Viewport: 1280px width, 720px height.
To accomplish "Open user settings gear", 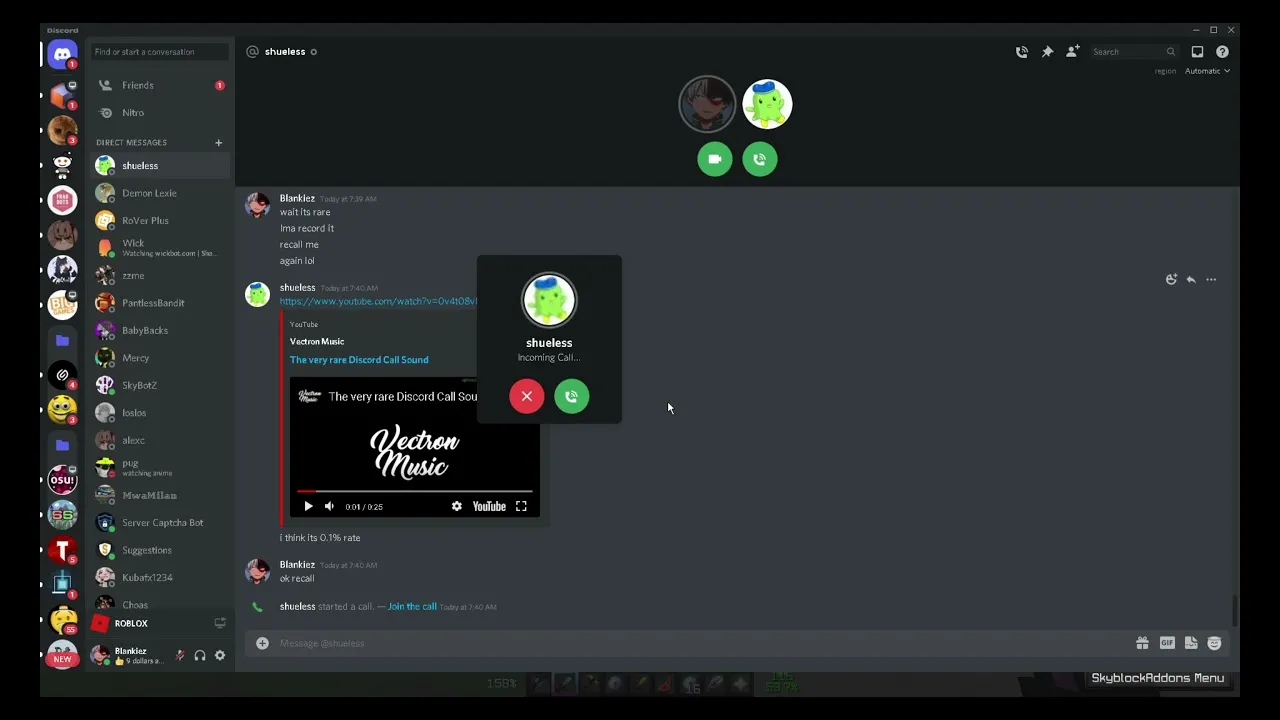I will point(220,656).
